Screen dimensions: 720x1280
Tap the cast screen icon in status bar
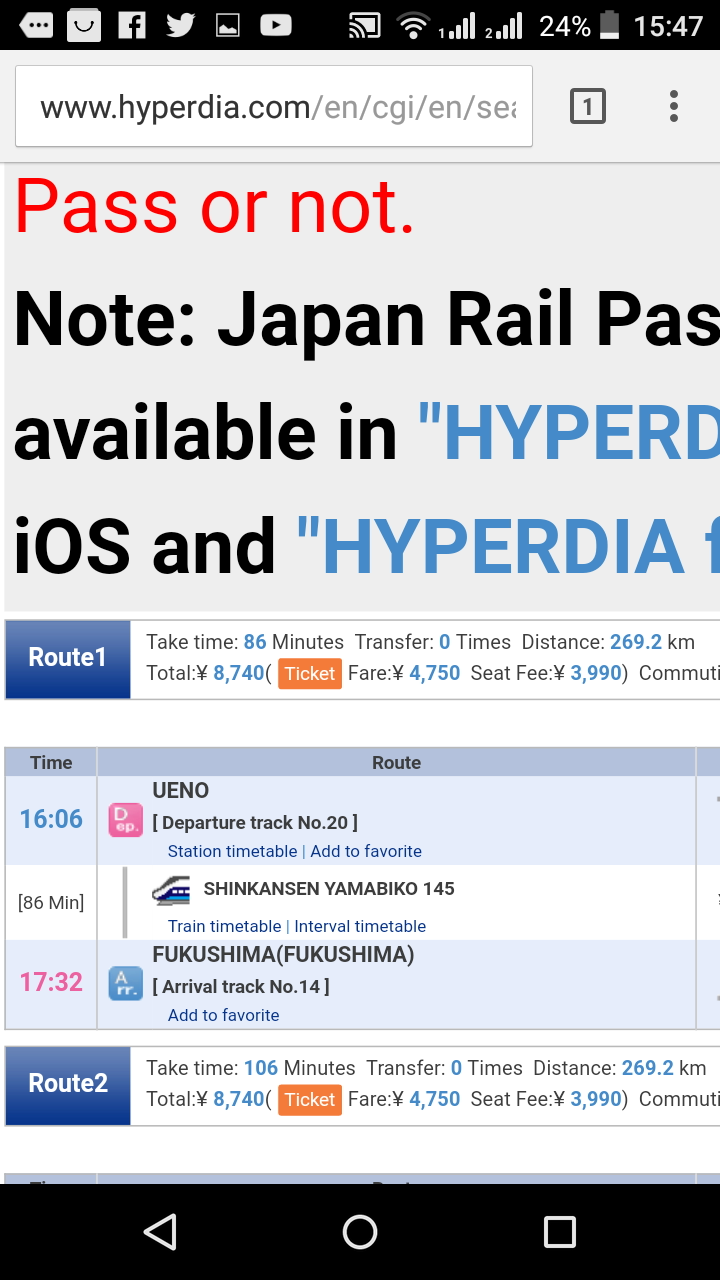click(x=365, y=25)
